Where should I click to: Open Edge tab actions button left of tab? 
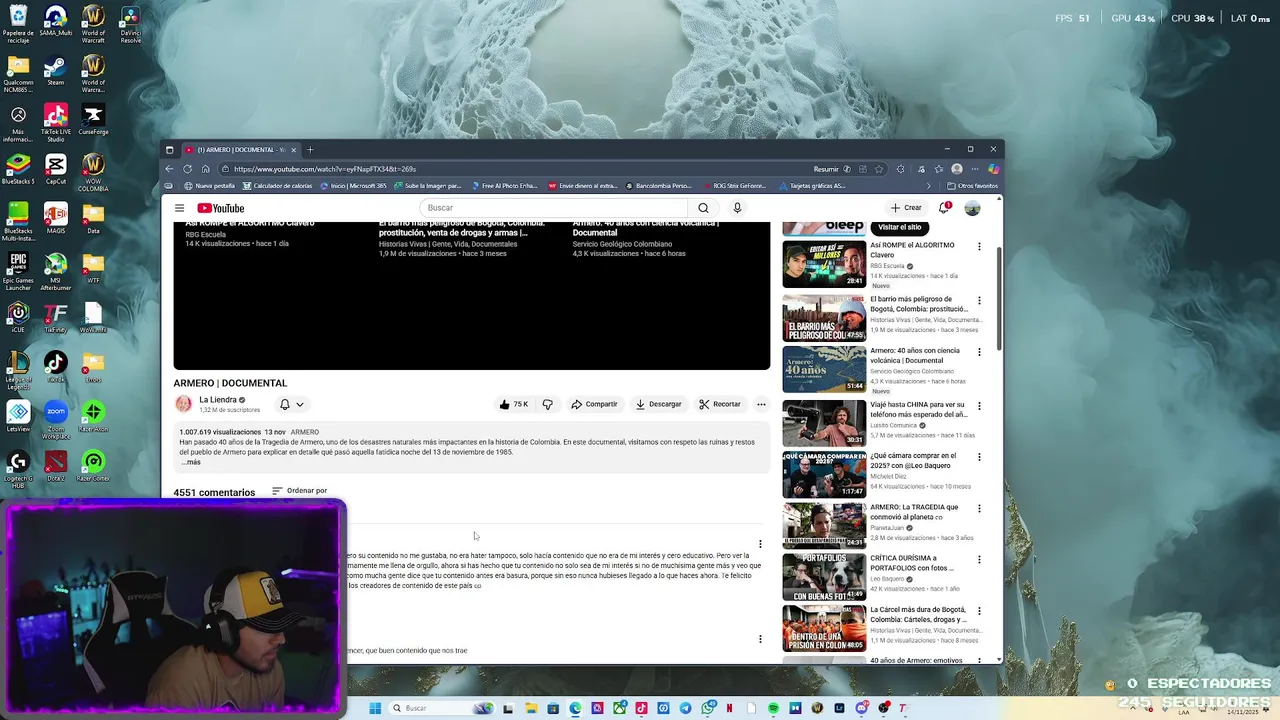pyautogui.click(x=169, y=150)
